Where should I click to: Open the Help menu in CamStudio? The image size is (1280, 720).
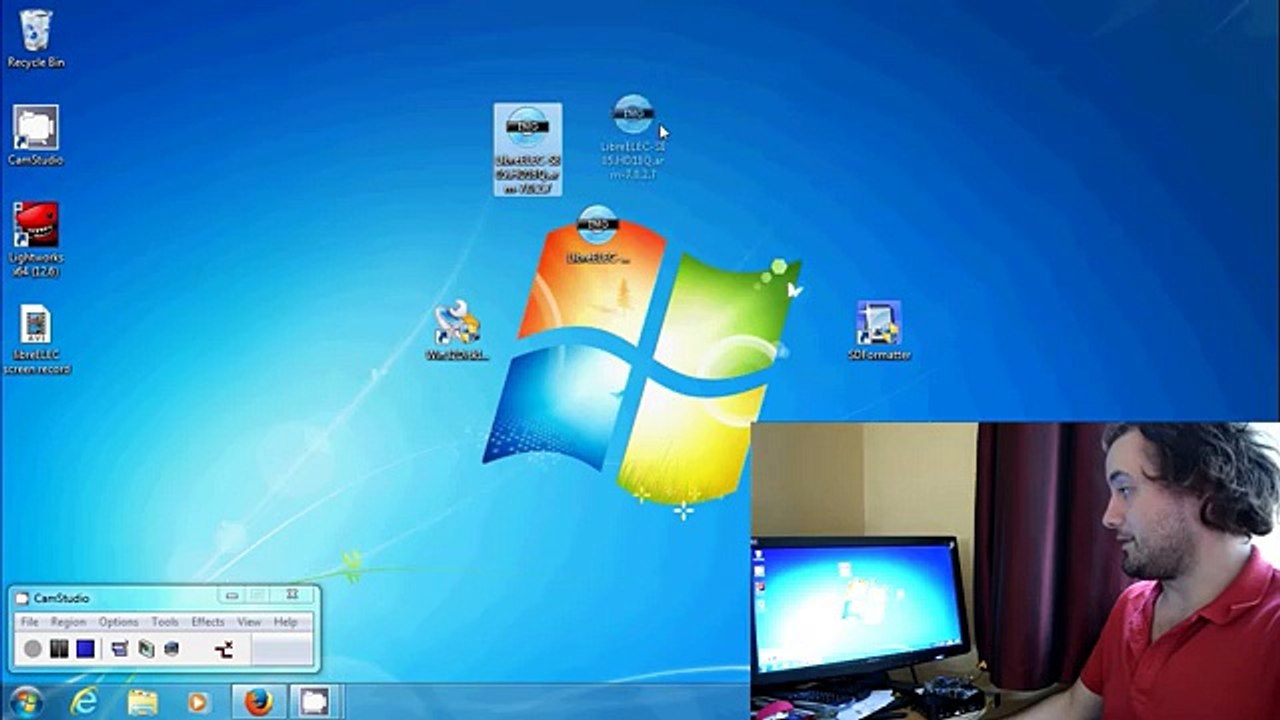(285, 622)
